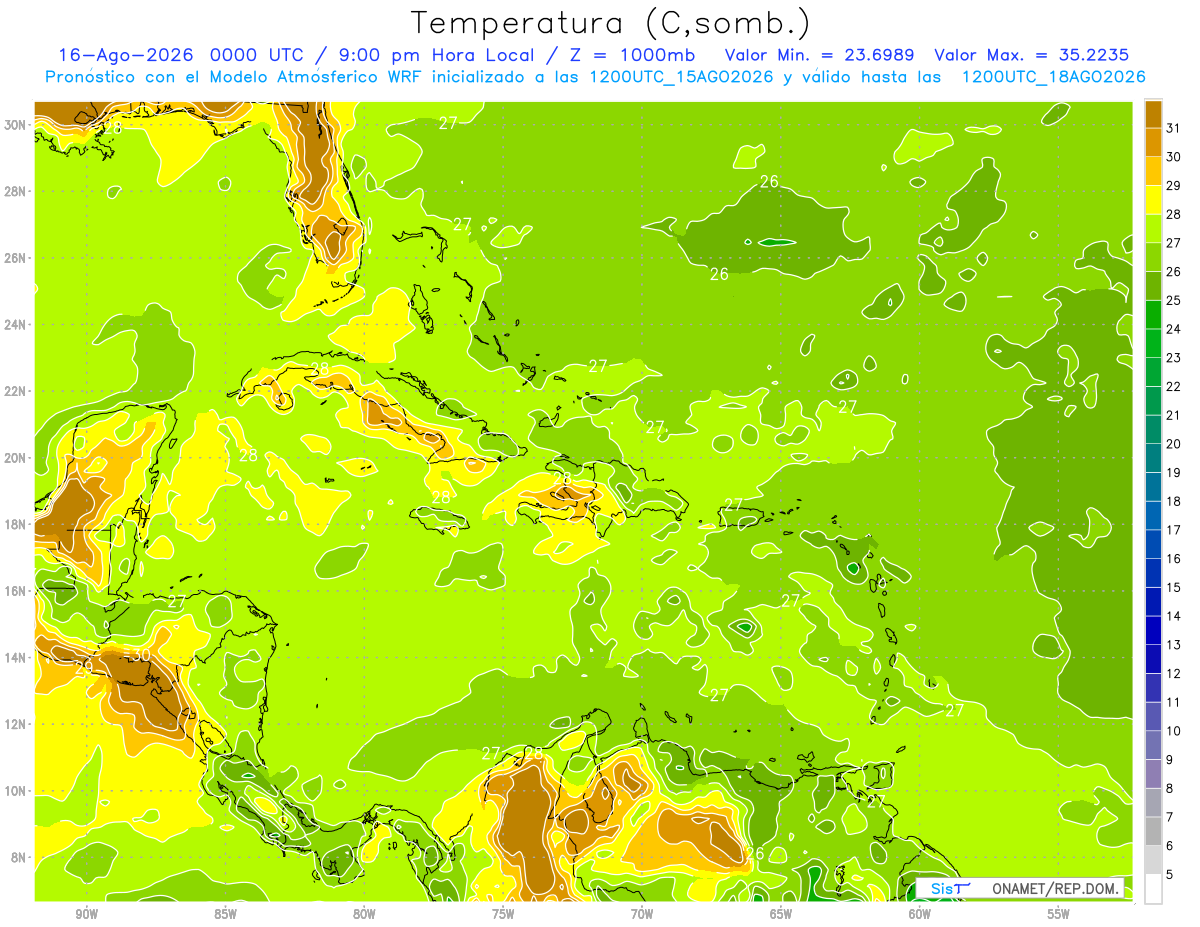This screenshot has width=1200, height=927.
Task: Click the 24N latitude axis label
Action: pos(15,324)
